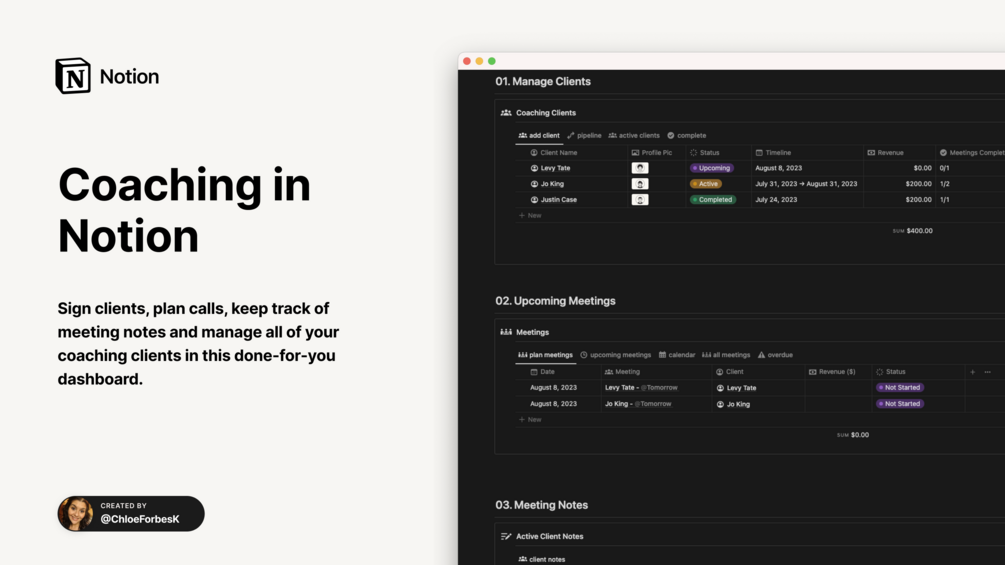This screenshot has height=565, width=1005.
Task: Open the Jo King client row
Action: (x=547, y=184)
